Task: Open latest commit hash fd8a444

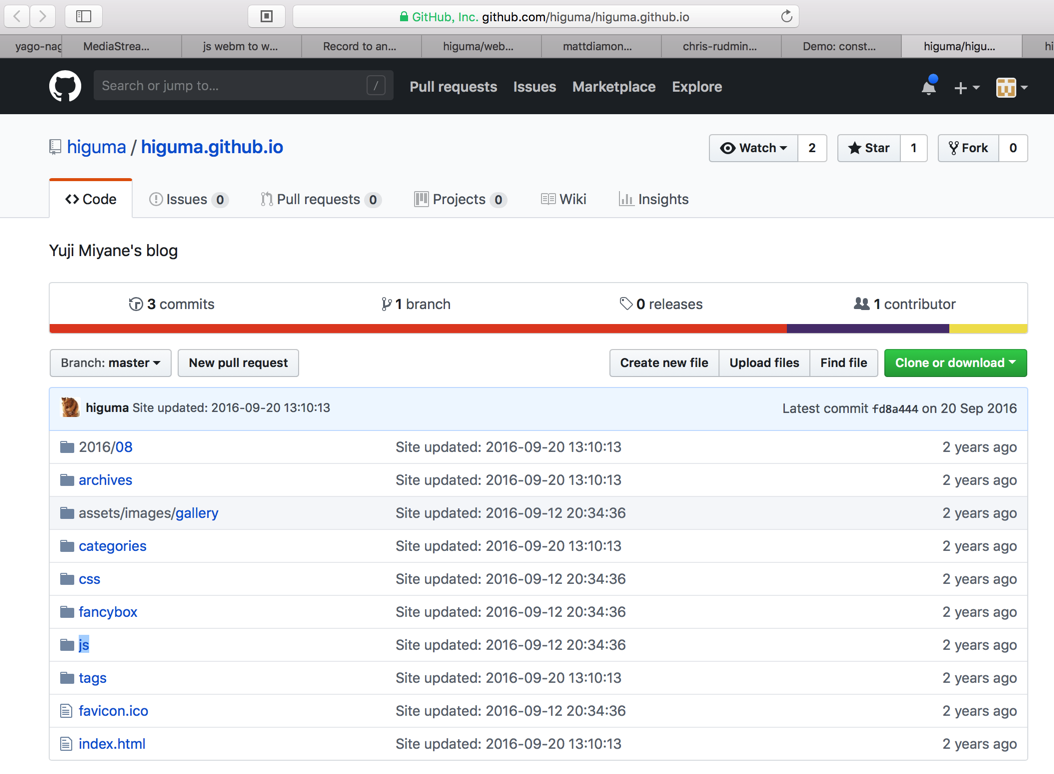Action: click(895, 409)
